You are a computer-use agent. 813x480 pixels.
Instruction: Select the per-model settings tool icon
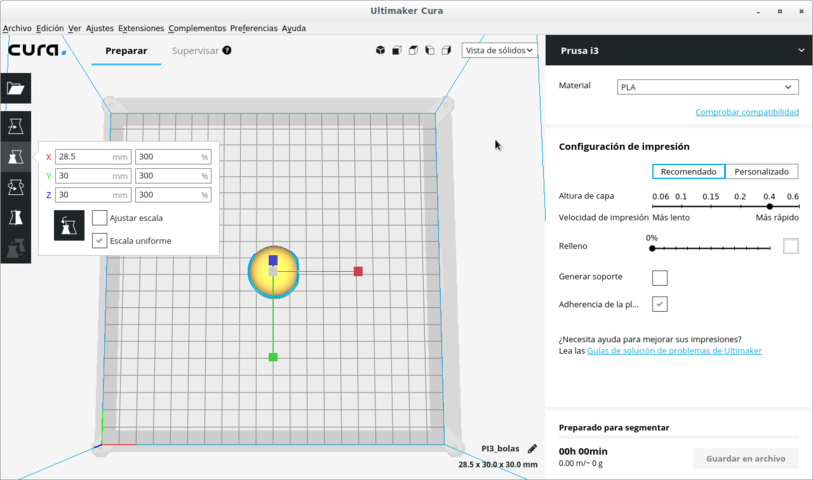[x=16, y=248]
